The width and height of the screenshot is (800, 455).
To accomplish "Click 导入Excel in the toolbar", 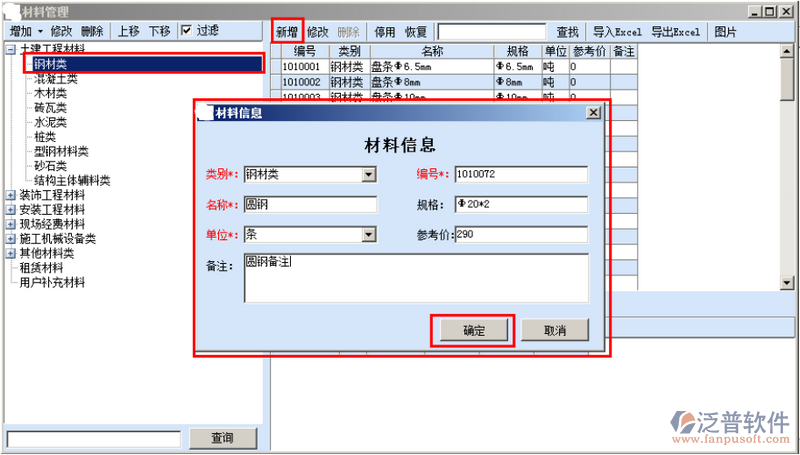I will (617, 32).
